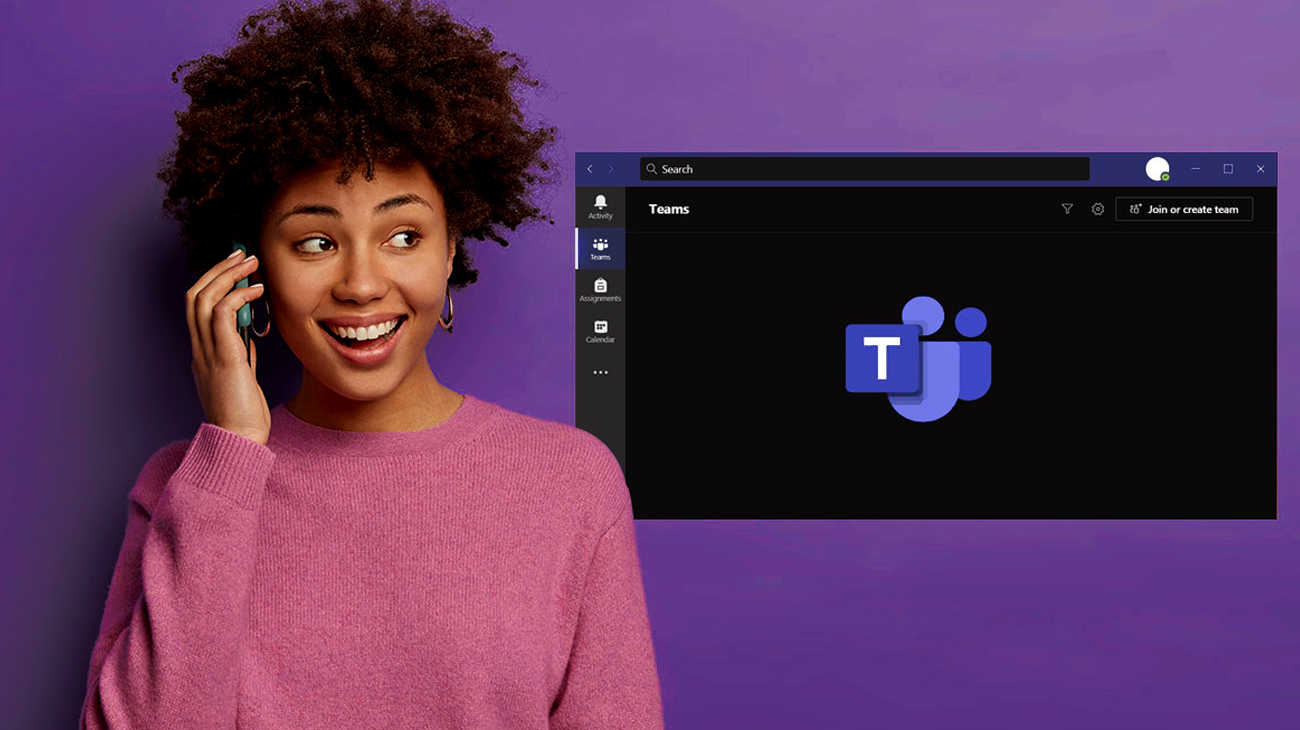Click Join or create team button
1300x730 pixels.
pos(1184,209)
